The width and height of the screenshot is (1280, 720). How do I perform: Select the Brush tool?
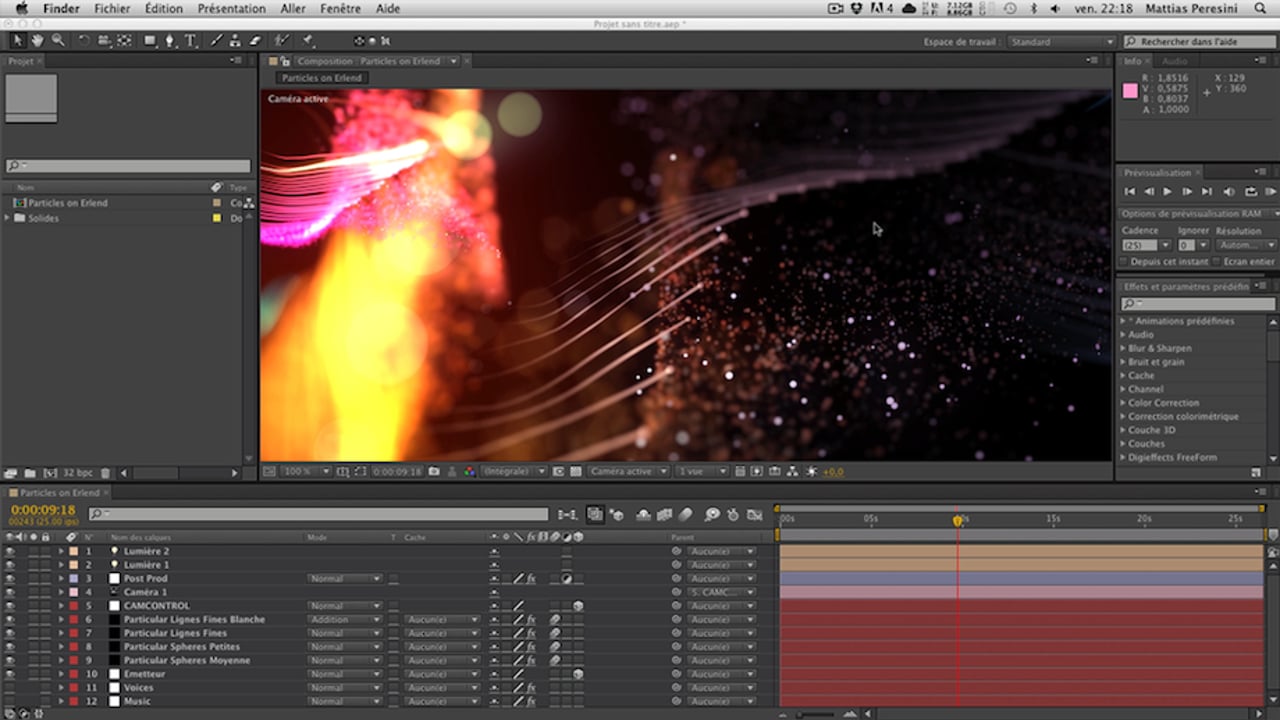217,41
